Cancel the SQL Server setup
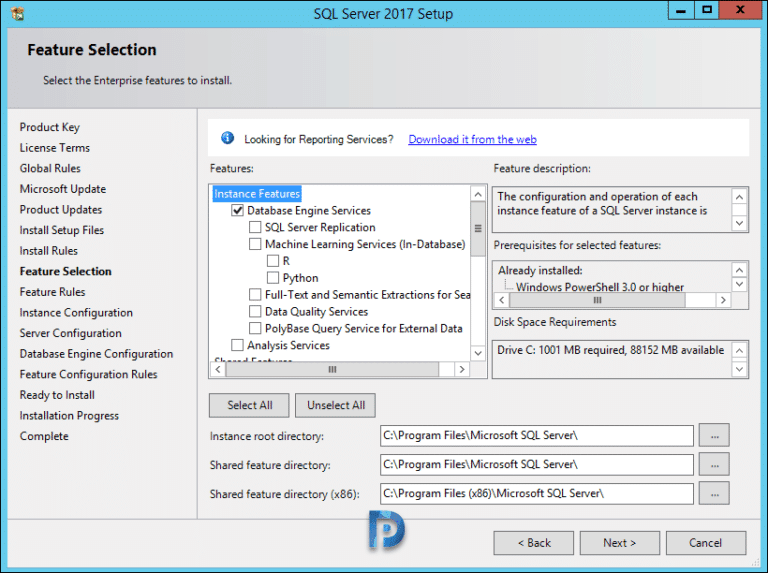This screenshot has height=573, width=768. 706,543
